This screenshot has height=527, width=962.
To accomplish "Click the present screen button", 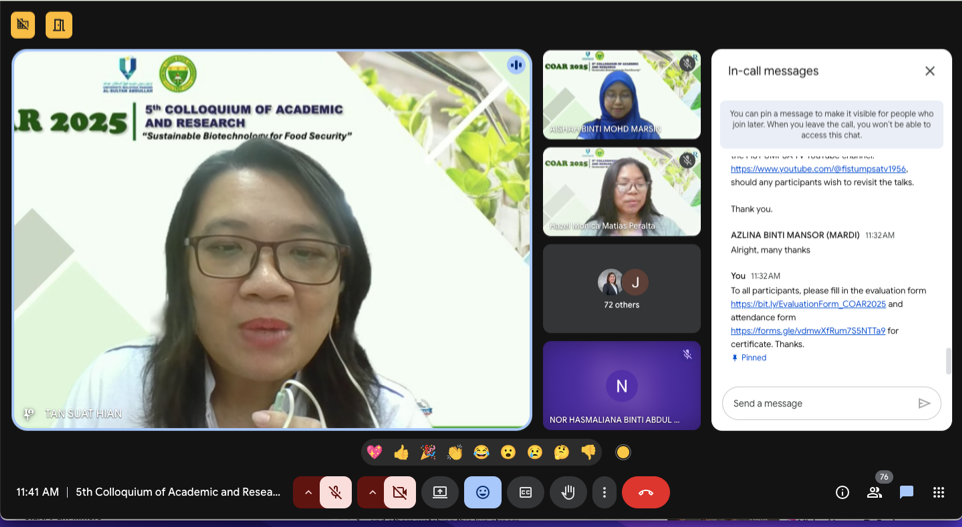I will [x=440, y=492].
